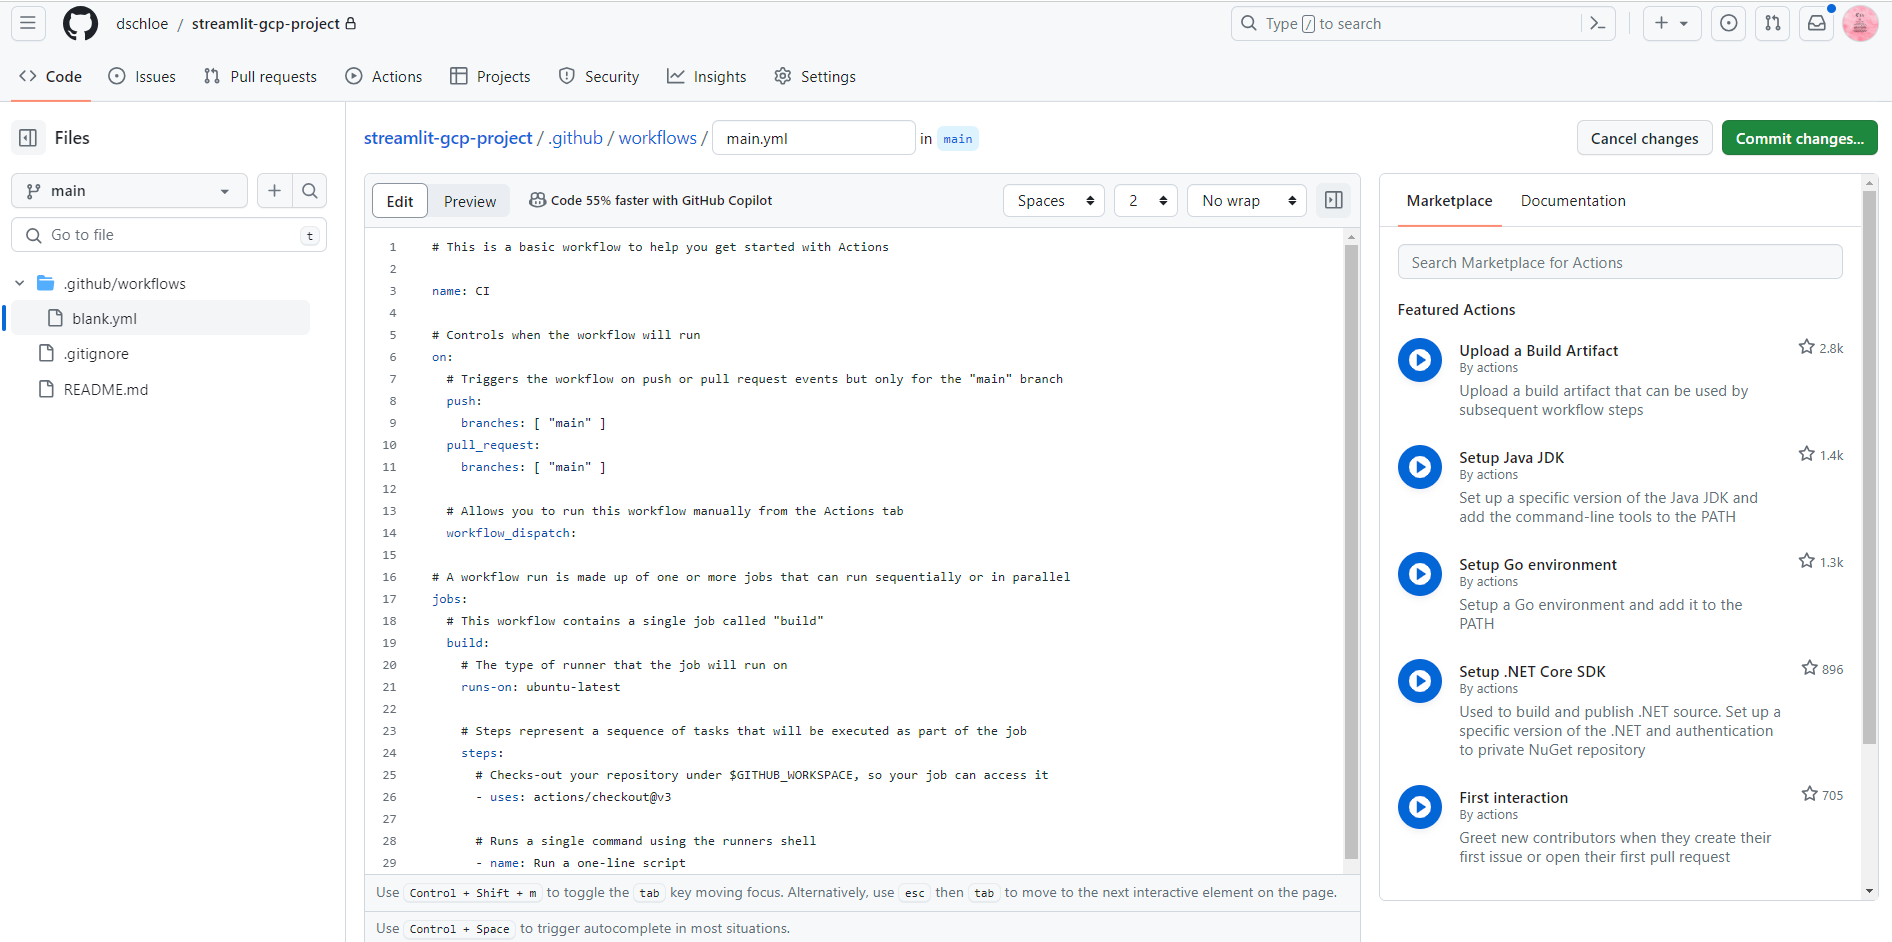This screenshot has width=1892, height=942.
Task: Click the First interaction play icon
Action: [x=1420, y=807]
